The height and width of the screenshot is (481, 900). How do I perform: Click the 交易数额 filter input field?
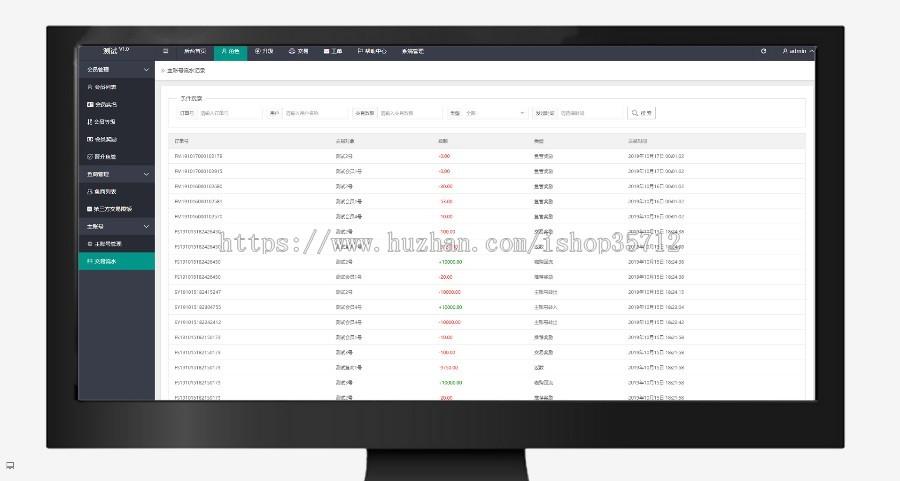[409, 113]
